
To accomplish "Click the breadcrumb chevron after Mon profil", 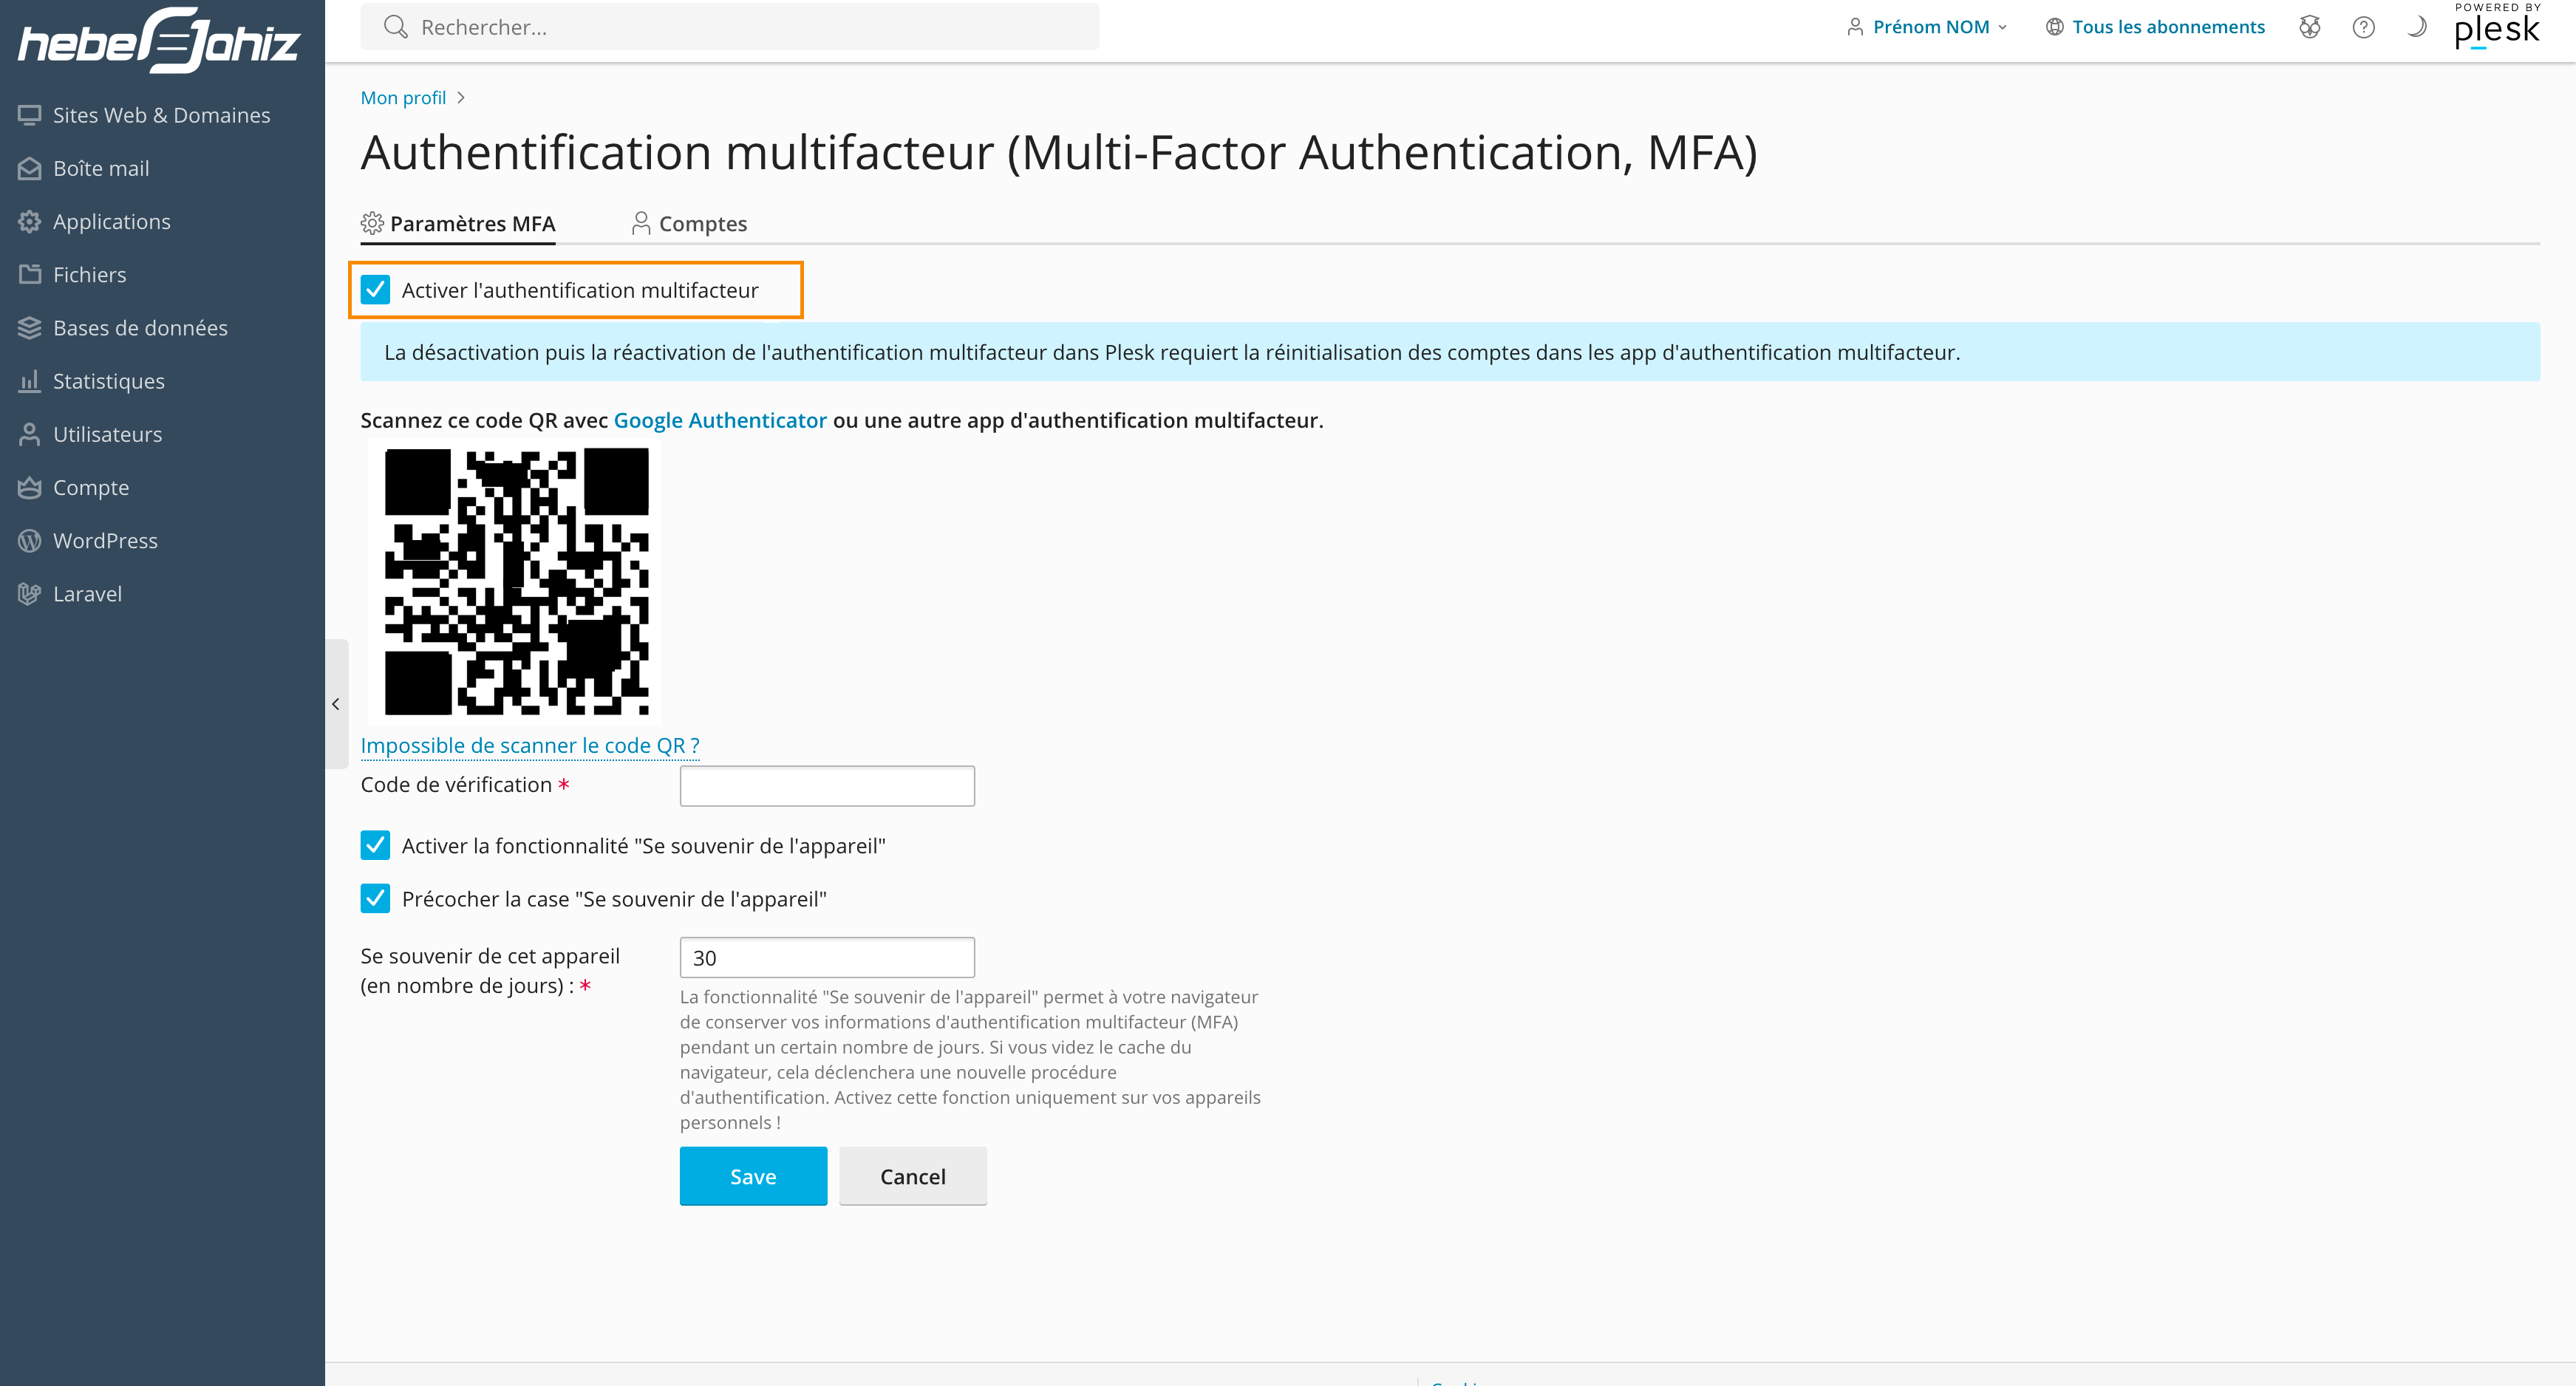I will [460, 97].
